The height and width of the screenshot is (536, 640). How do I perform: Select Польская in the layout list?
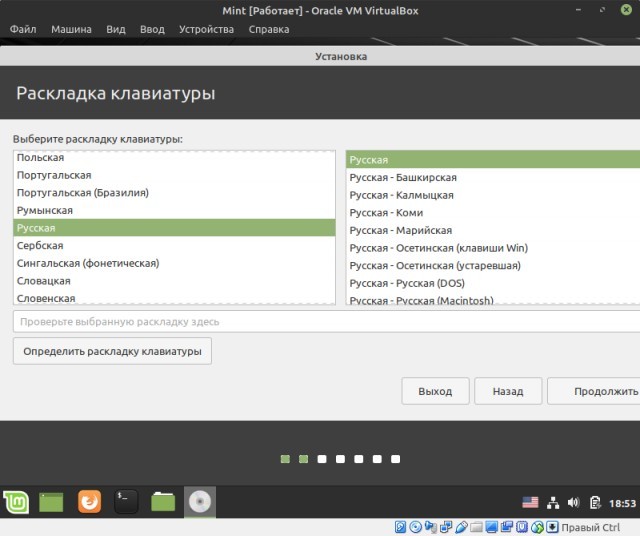click(x=174, y=158)
